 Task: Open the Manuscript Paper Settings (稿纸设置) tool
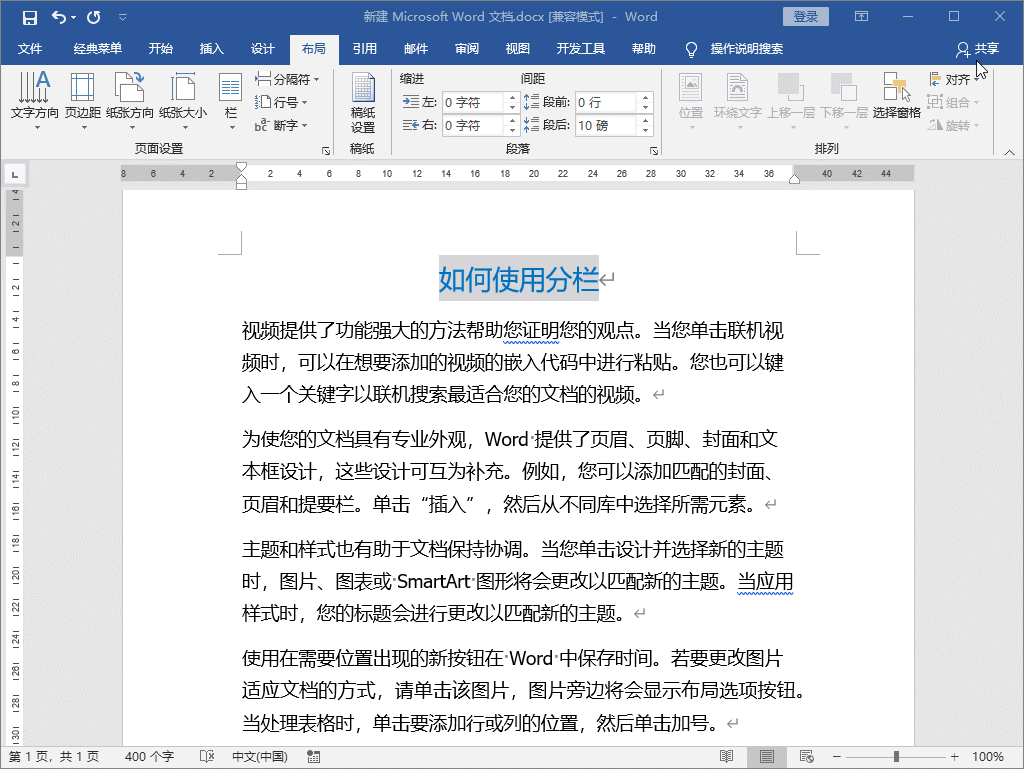coord(363,105)
